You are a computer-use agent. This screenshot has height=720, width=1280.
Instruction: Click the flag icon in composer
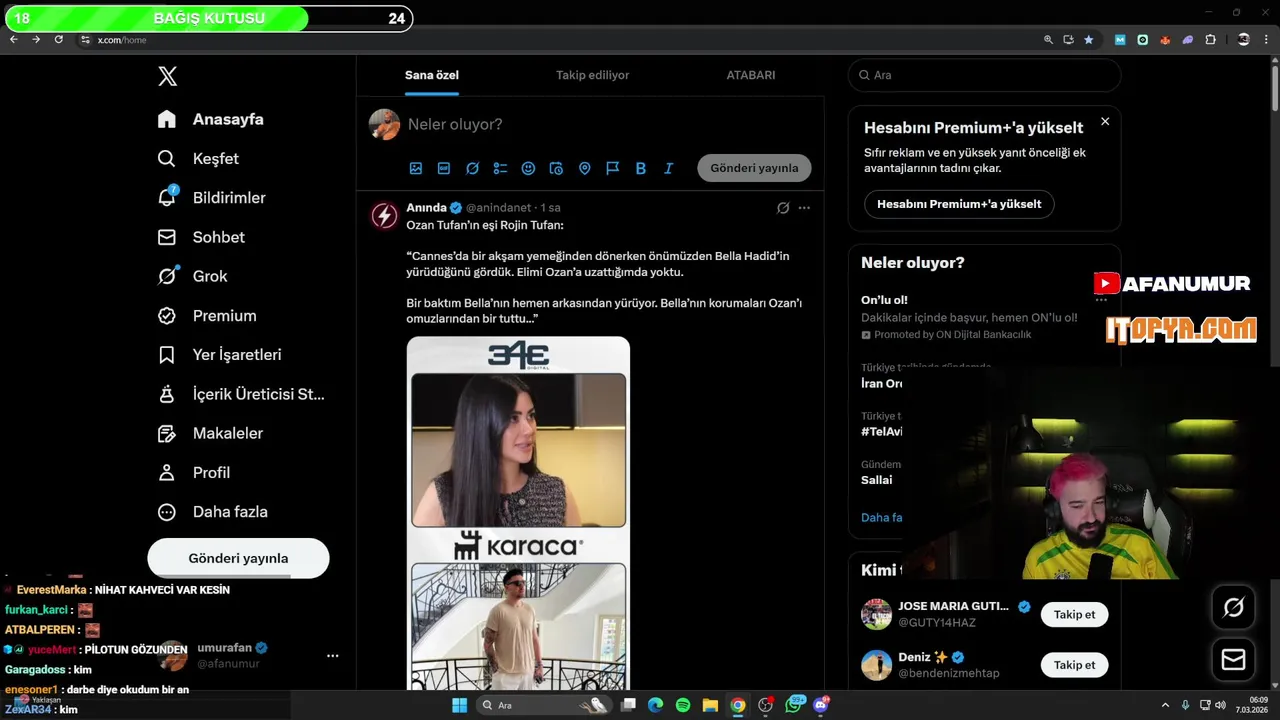tap(612, 168)
